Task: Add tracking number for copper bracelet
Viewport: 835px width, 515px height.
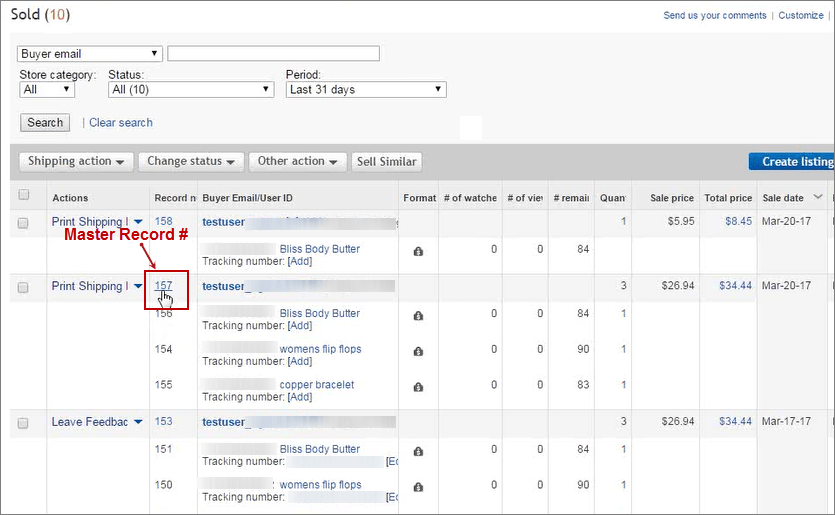Action: tap(300, 397)
